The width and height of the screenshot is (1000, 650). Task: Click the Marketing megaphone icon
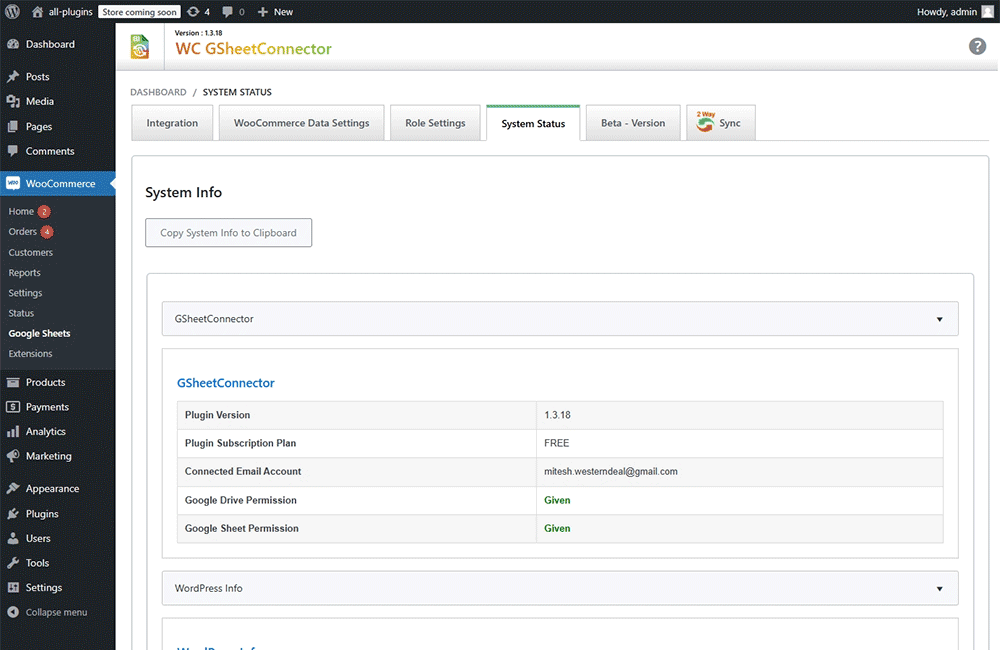point(13,456)
